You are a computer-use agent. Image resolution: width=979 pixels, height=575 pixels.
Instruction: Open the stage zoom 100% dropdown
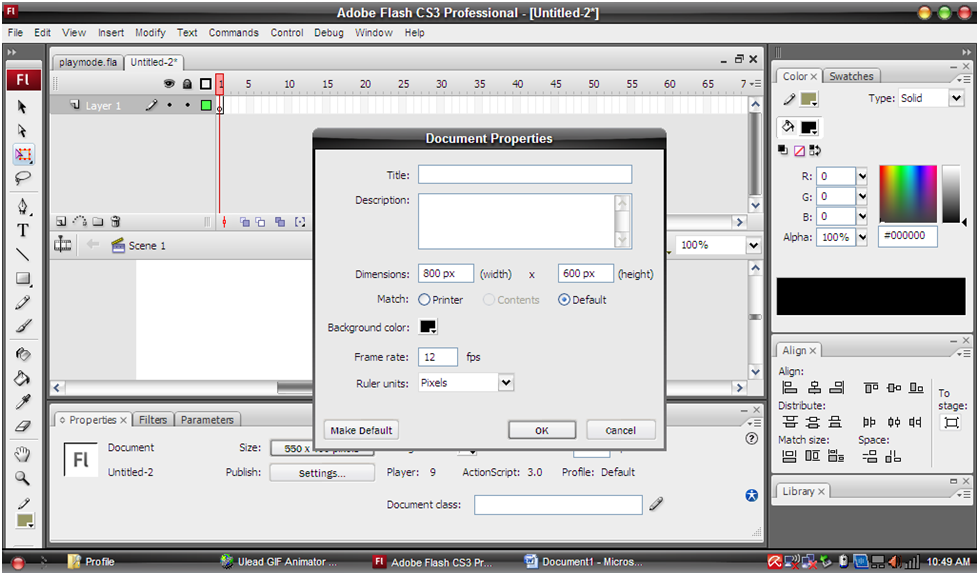pos(754,245)
